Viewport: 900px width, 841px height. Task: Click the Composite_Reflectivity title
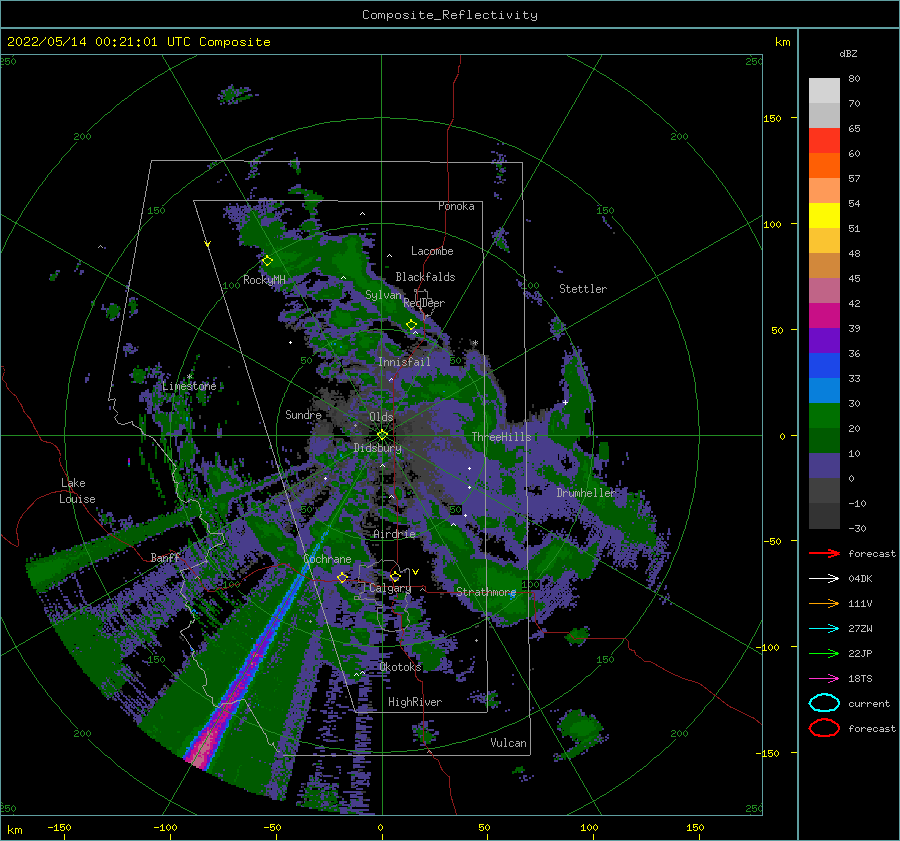pyautogui.click(x=449, y=15)
